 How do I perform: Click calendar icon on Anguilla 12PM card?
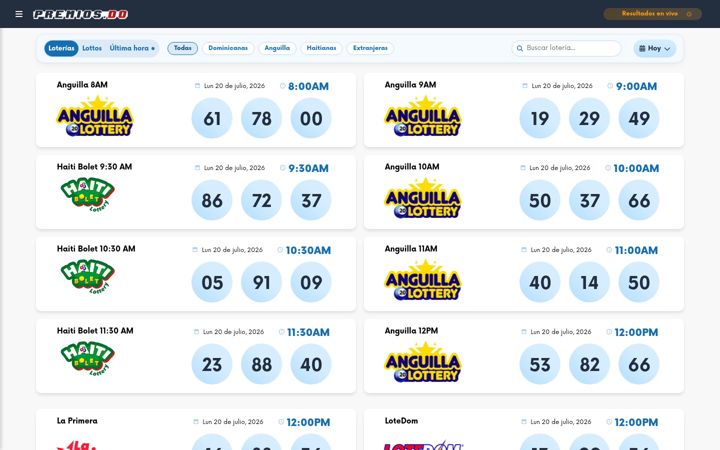pyautogui.click(x=523, y=332)
